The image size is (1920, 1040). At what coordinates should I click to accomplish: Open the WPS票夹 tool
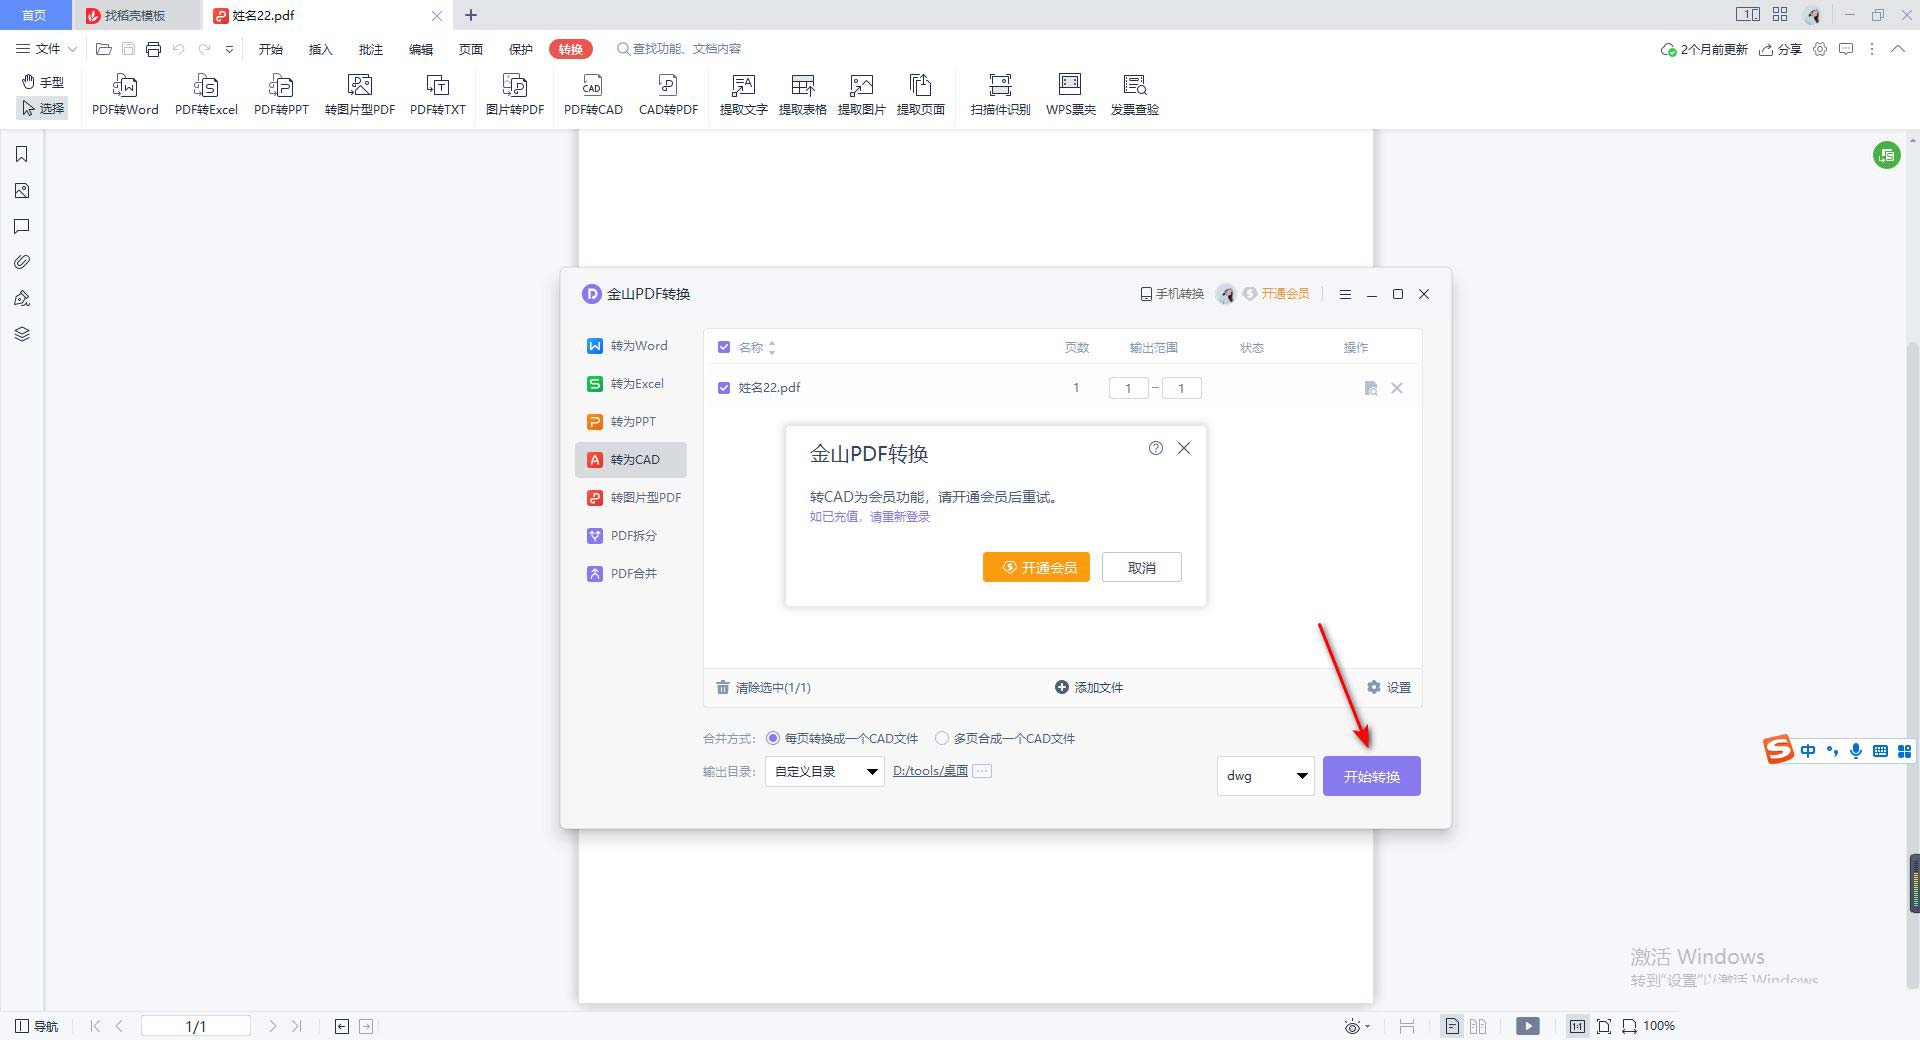pyautogui.click(x=1070, y=95)
